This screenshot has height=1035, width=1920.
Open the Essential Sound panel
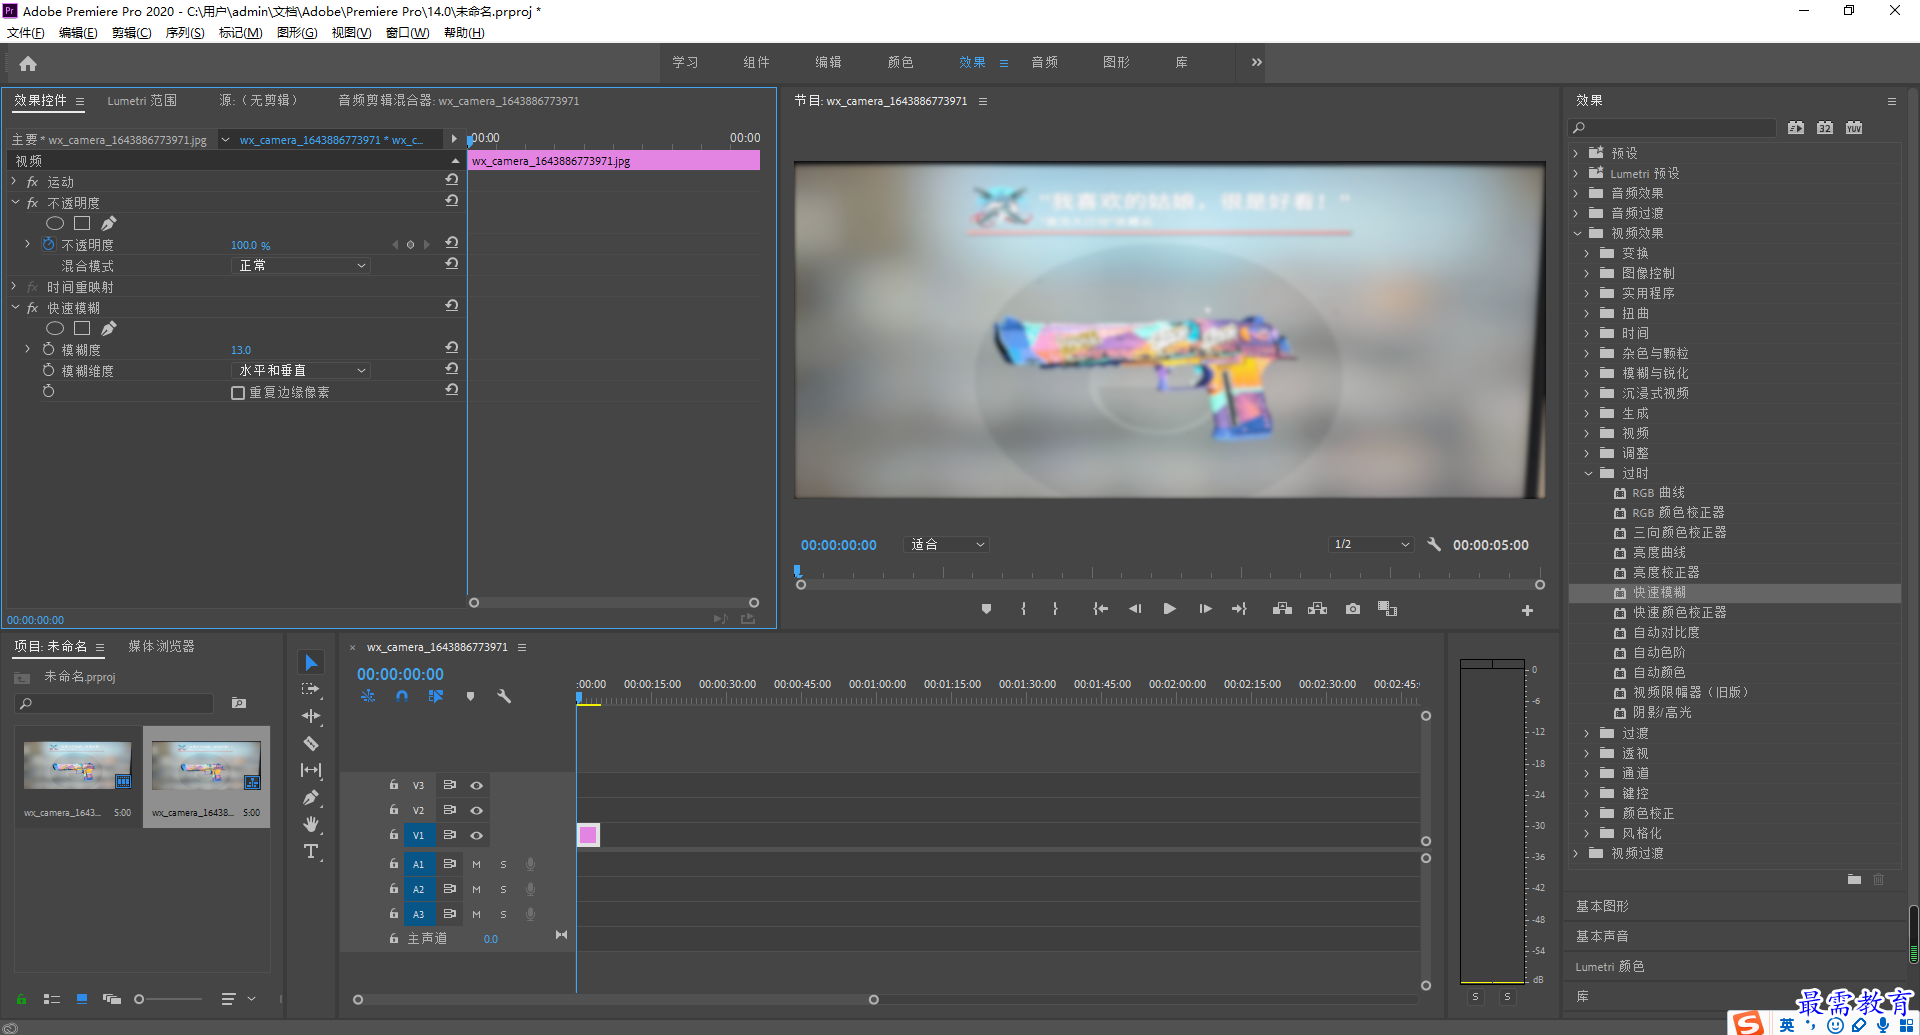coord(1602,936)
